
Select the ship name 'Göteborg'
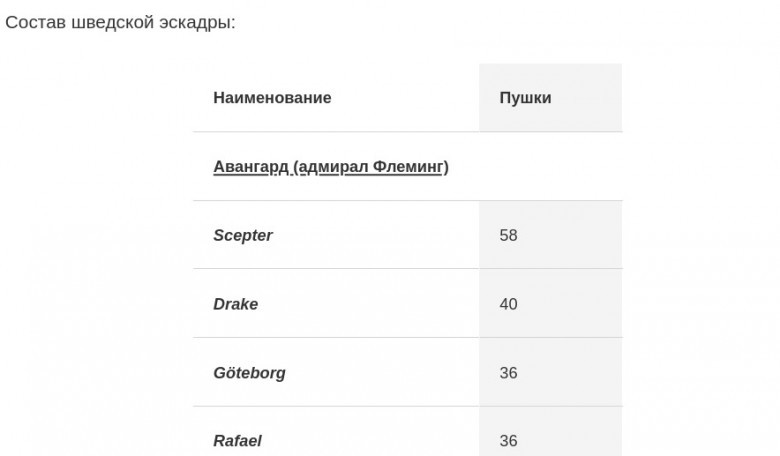tap(249, 373)
